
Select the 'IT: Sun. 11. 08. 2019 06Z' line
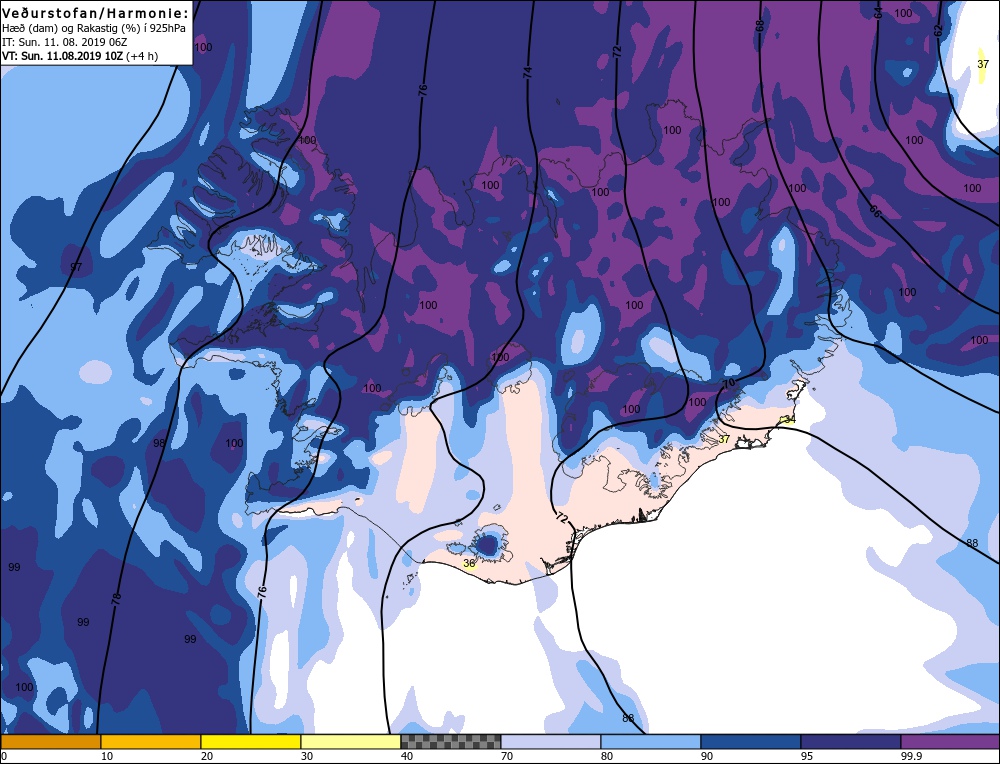(64, 42)
